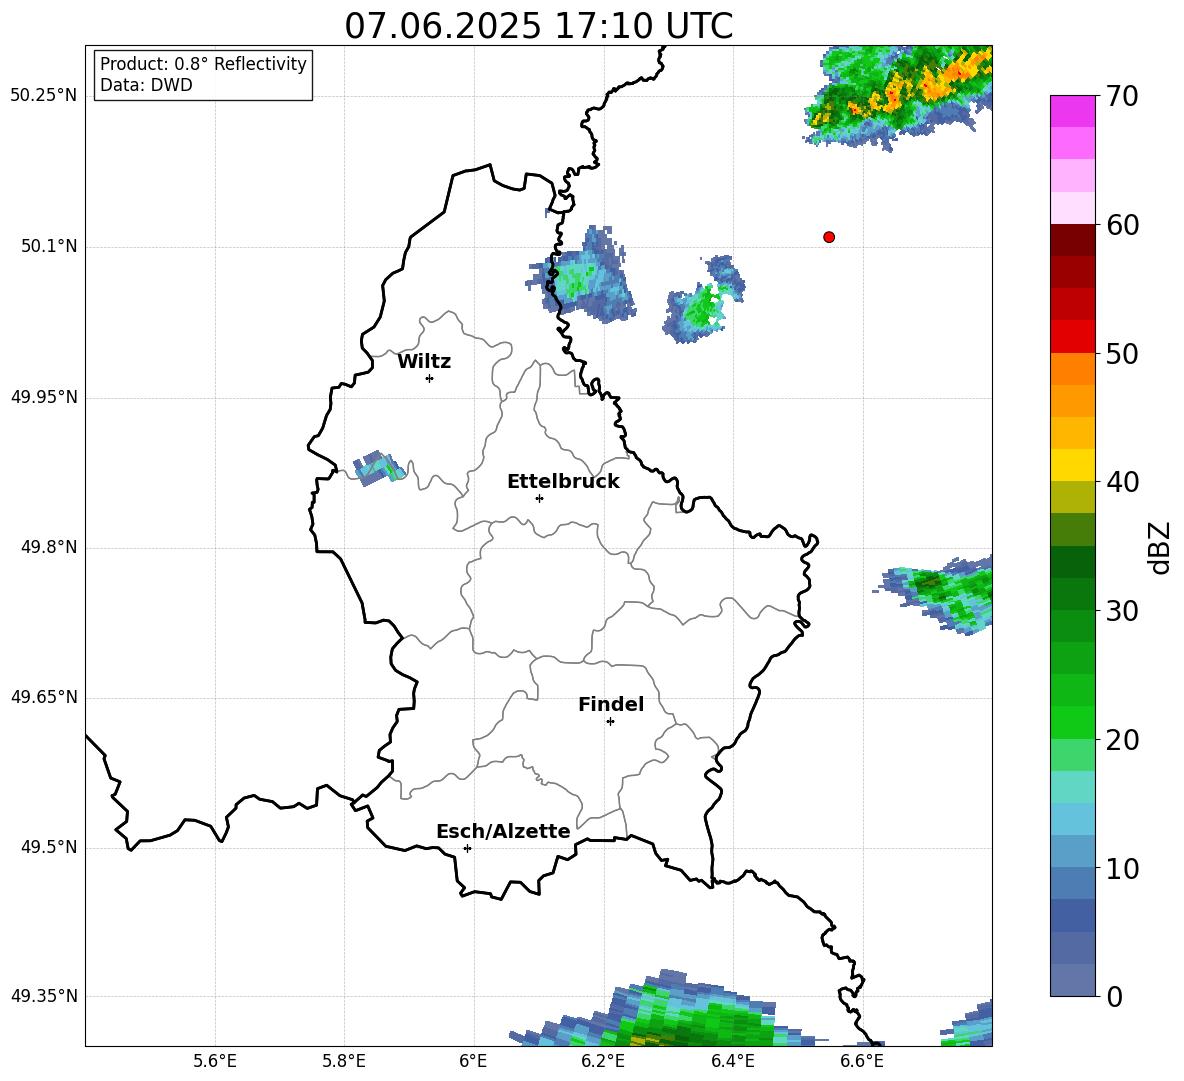Click the 60 value on the colorbar

pos(1122,225)
